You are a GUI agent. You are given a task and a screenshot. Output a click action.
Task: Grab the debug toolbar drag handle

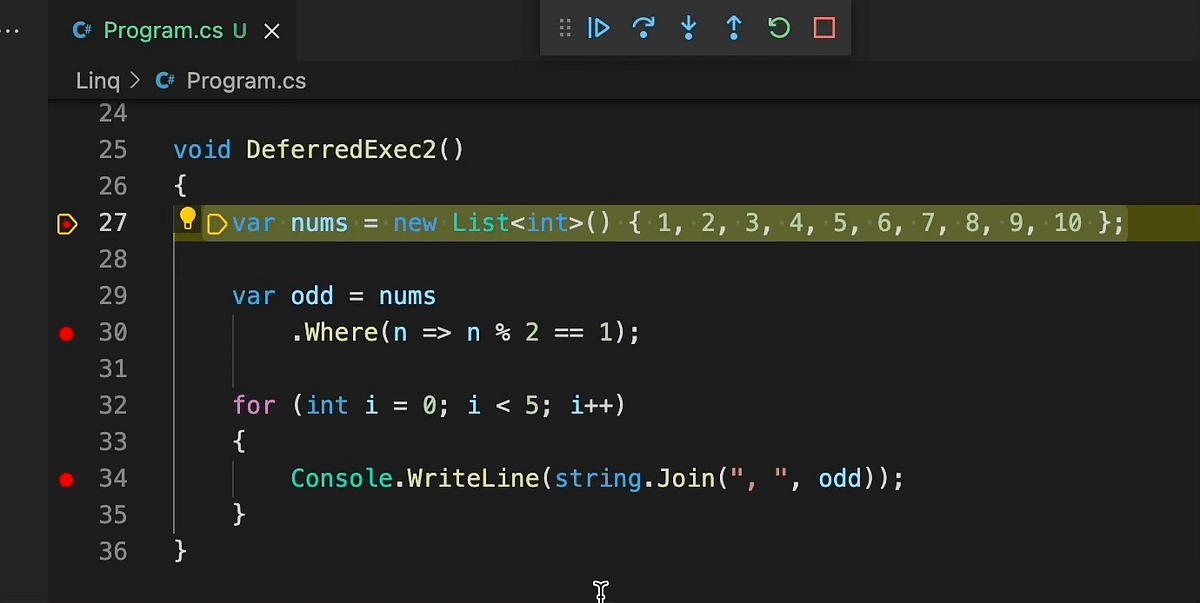564,28
